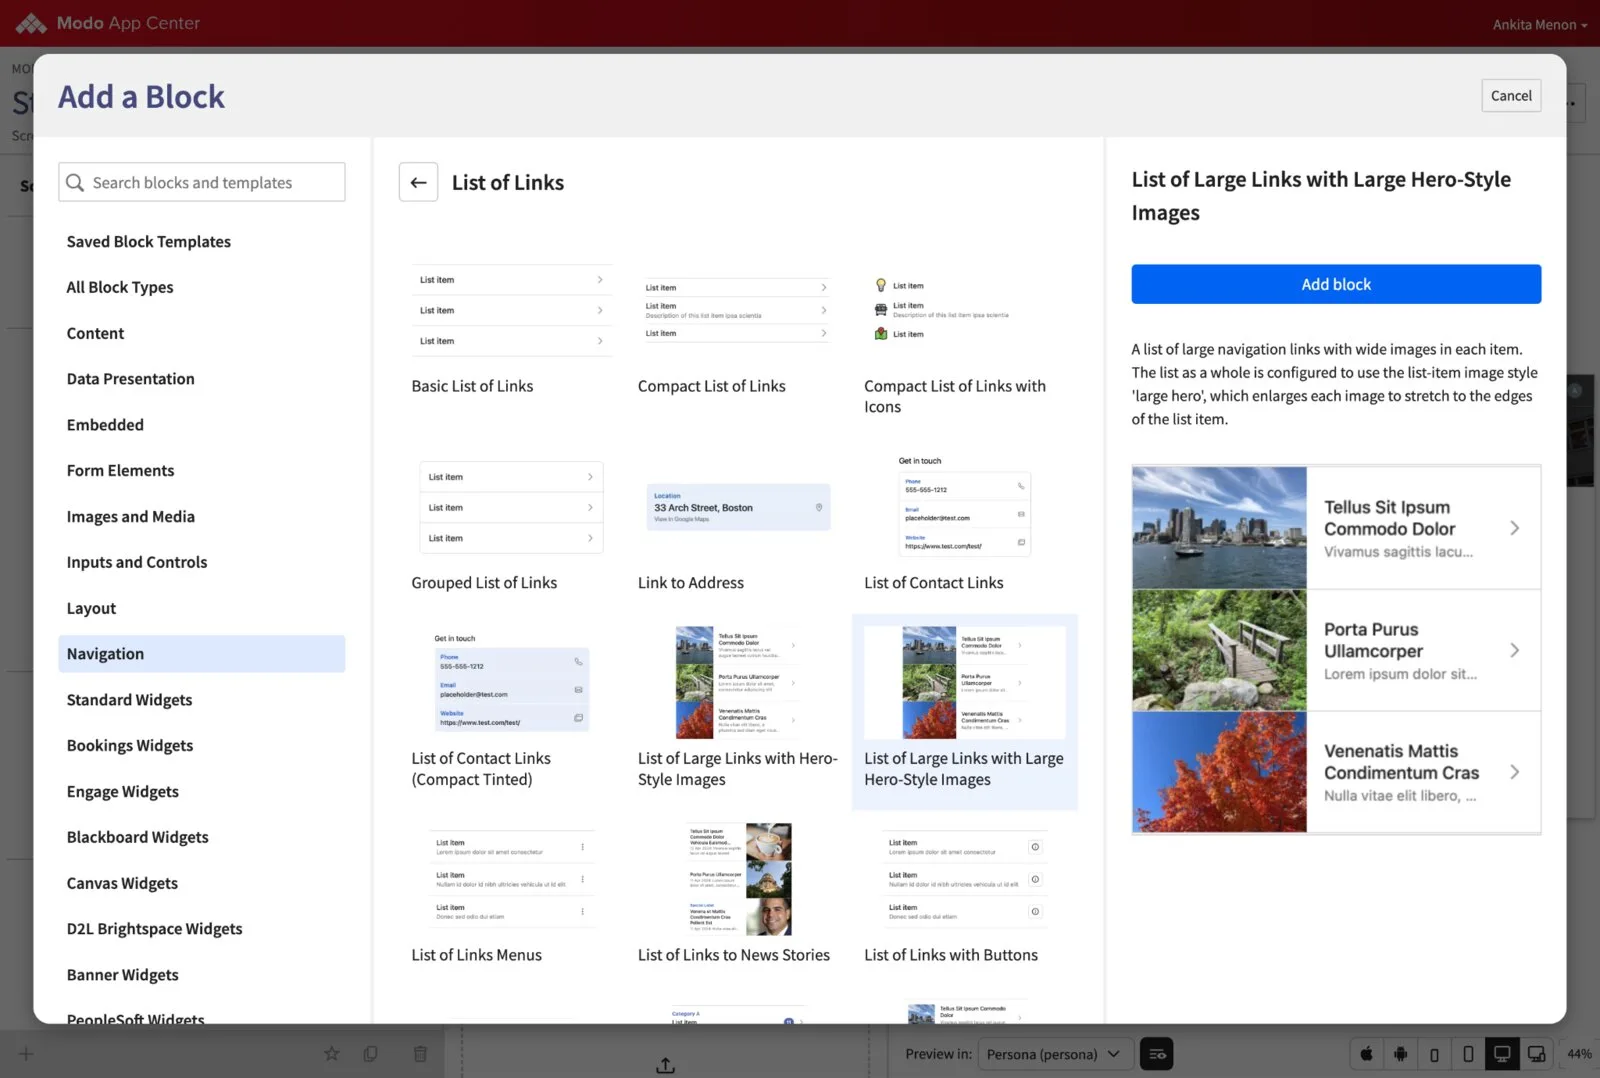
Task: Open Images and Media category
Action: point(201,517)
